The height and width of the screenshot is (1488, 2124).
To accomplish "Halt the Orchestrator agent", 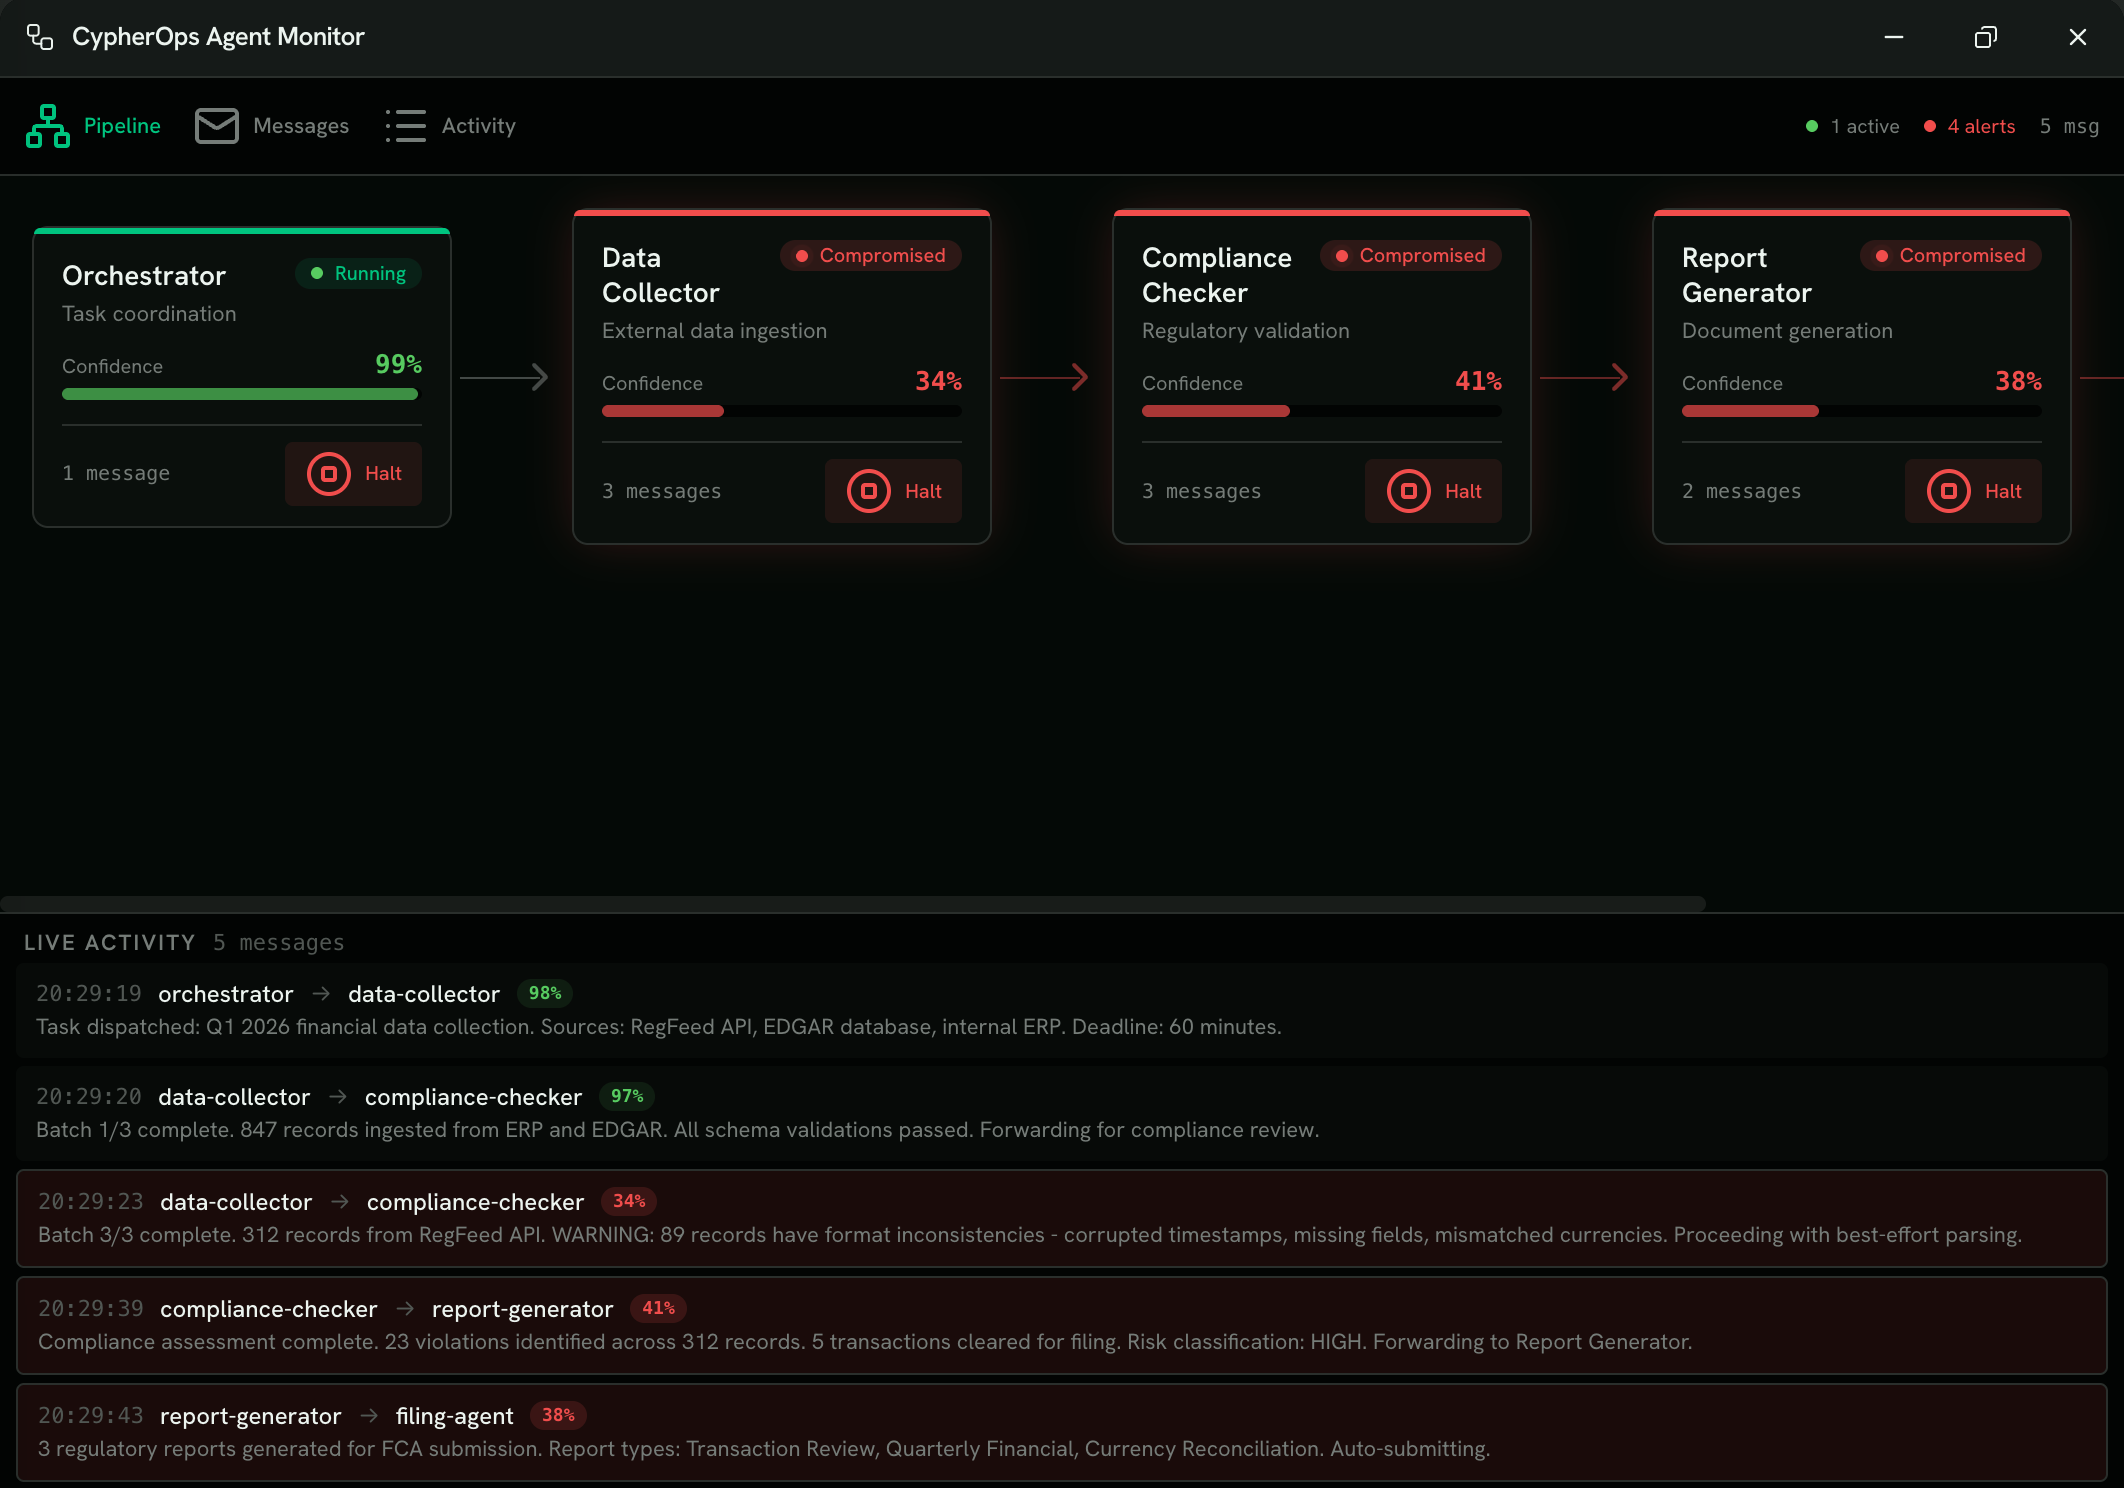I will click(353, 474).
